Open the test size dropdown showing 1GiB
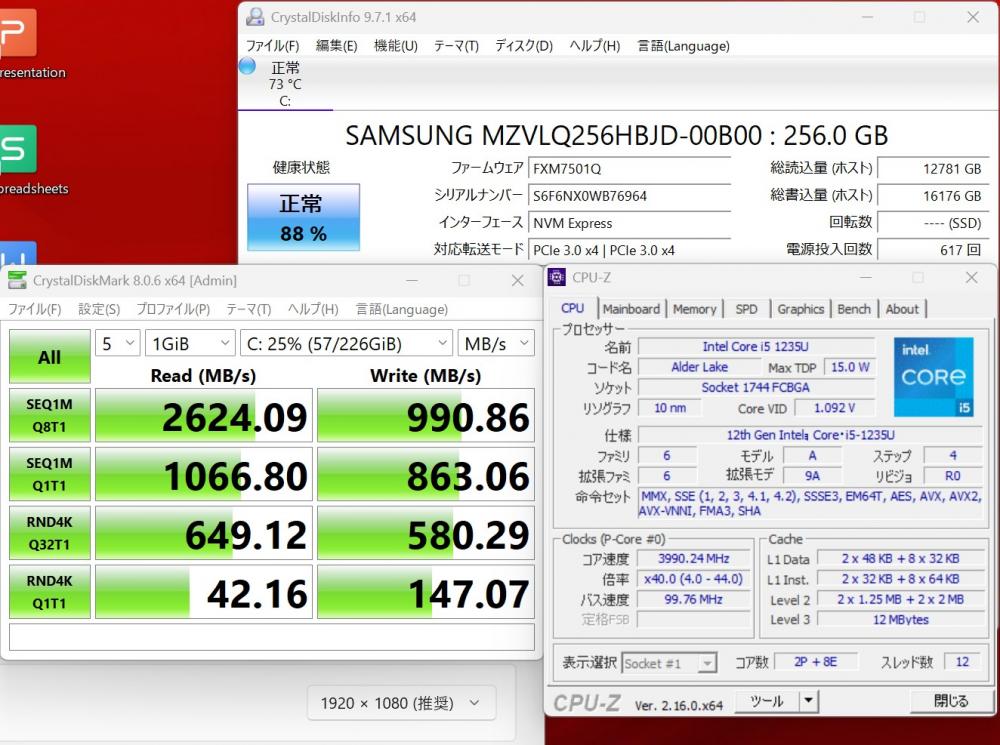Screen dimensions: 1000x745 coord(190,344)
